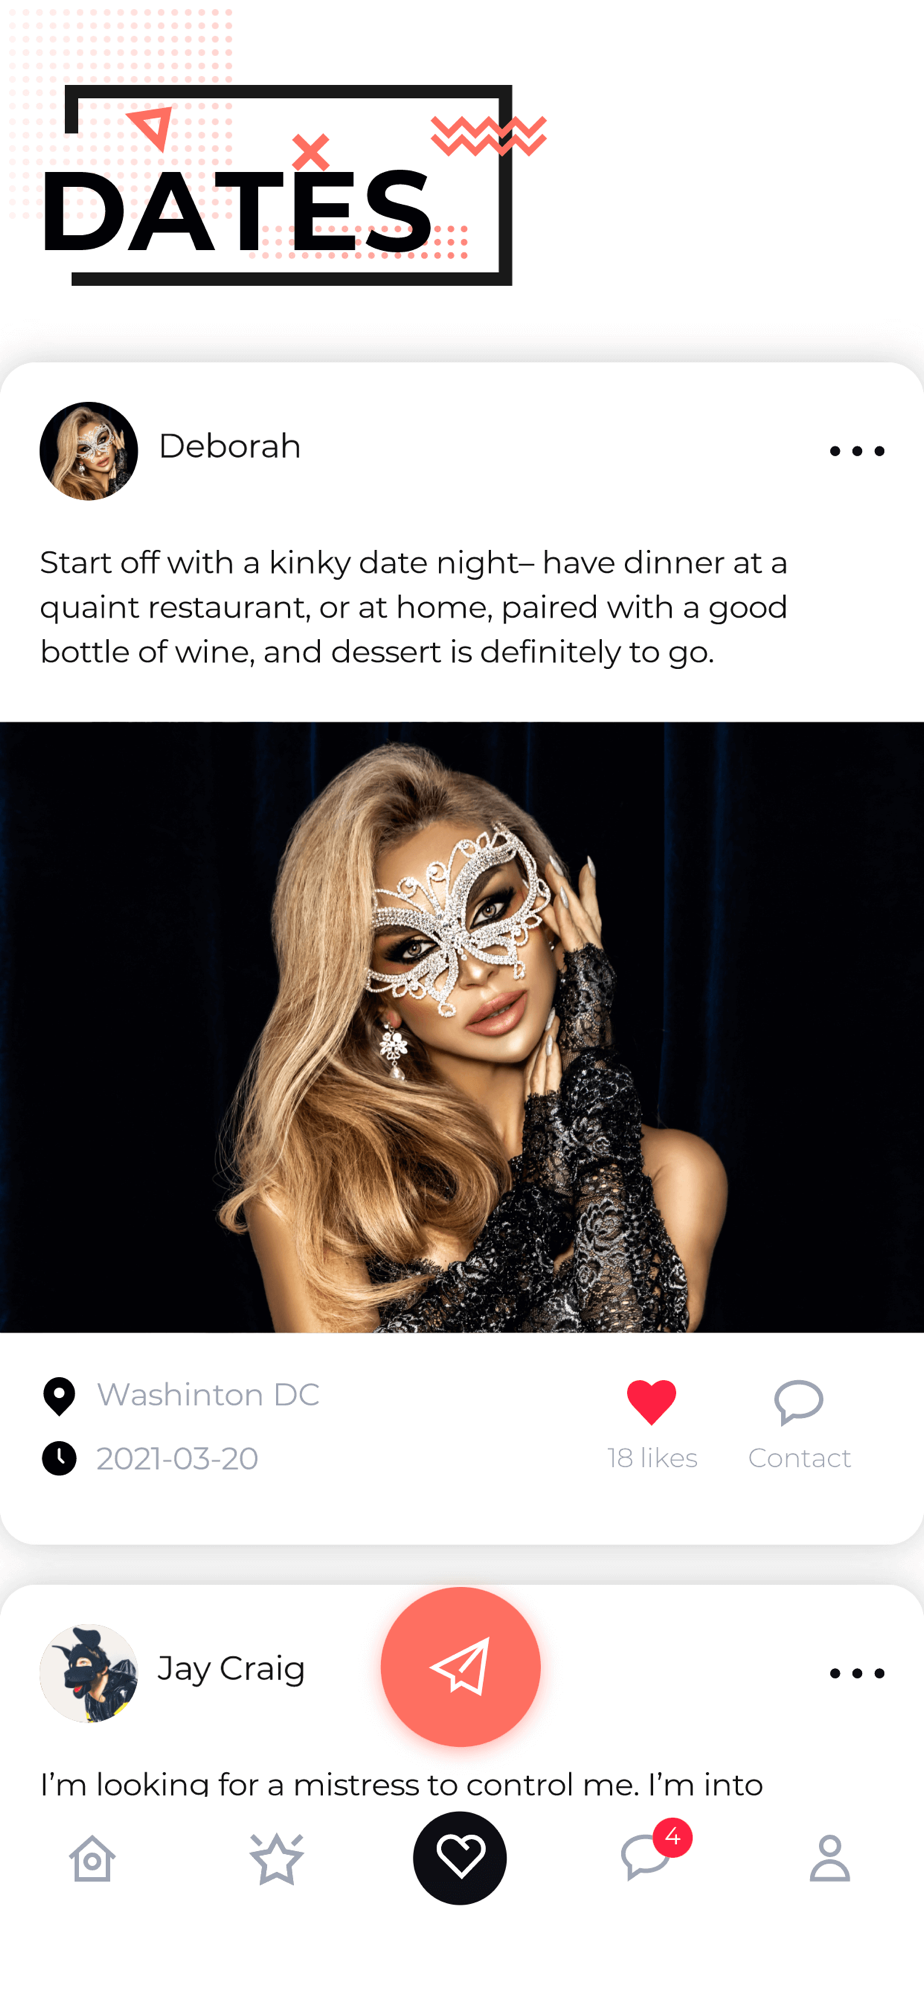Screen dimensions: 924x2000
Task: View Deborah's masked photo full size
Action: coord(462,1027)
